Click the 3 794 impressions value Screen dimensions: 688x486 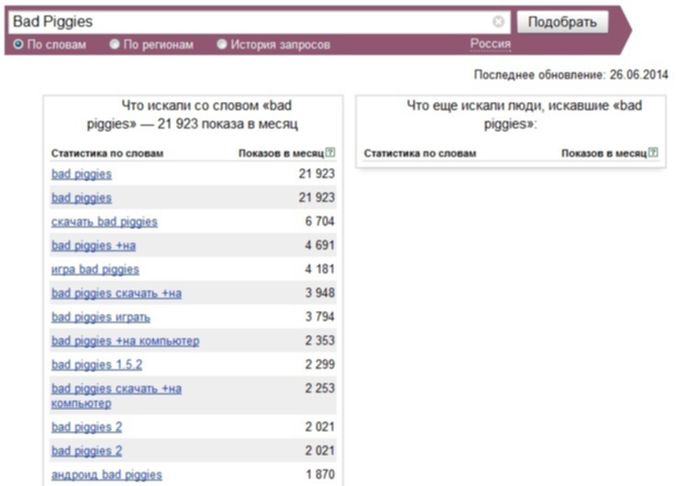click(320, 316)
